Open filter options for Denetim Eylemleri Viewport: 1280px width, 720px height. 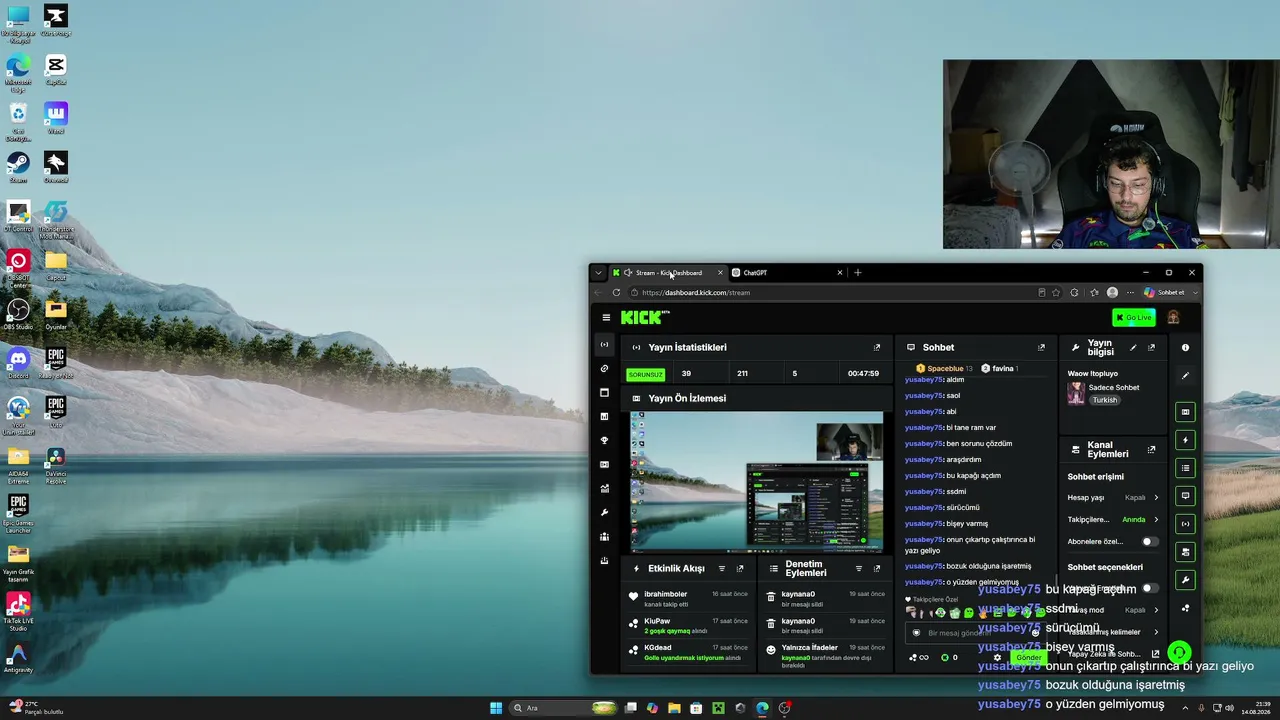[x=858, y=569]
